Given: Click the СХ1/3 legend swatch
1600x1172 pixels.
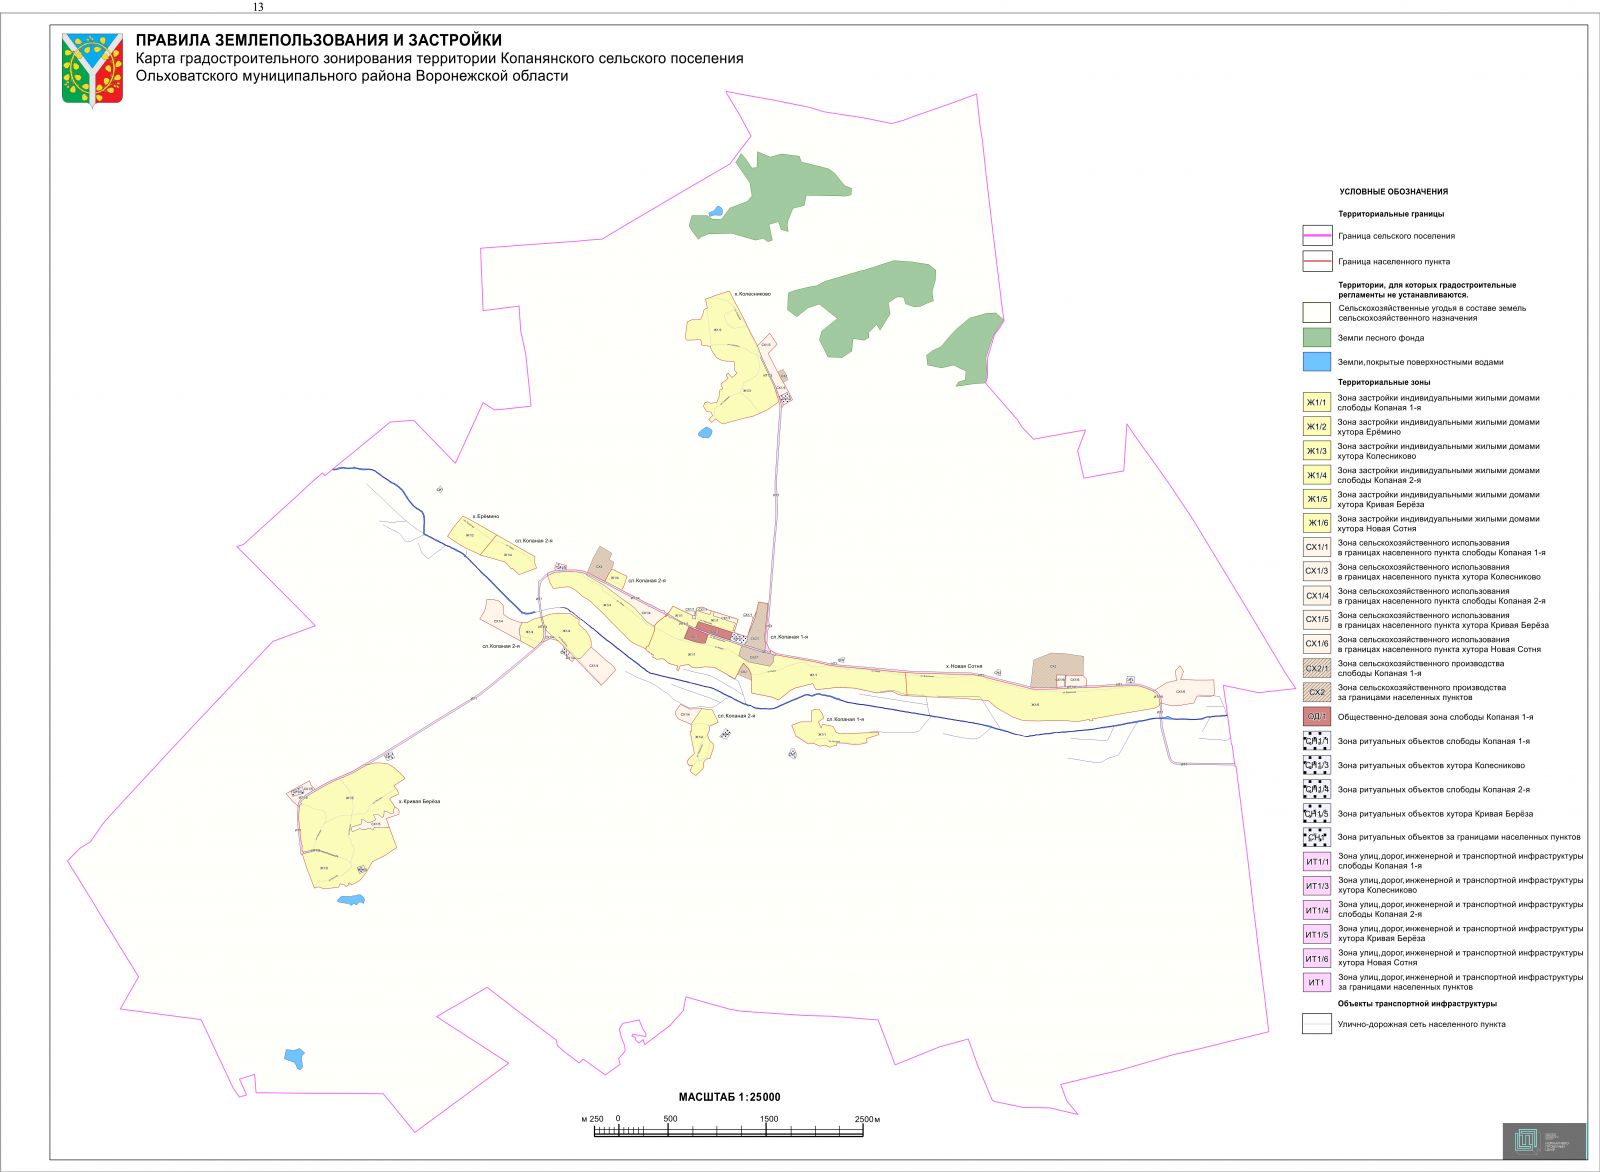Looking at the screenshot, I should [x=1317, y=571].
